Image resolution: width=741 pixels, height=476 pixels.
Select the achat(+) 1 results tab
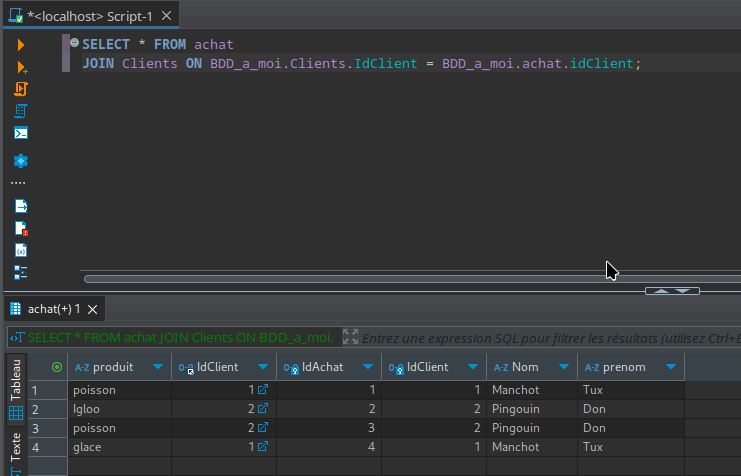coord(52,309)
